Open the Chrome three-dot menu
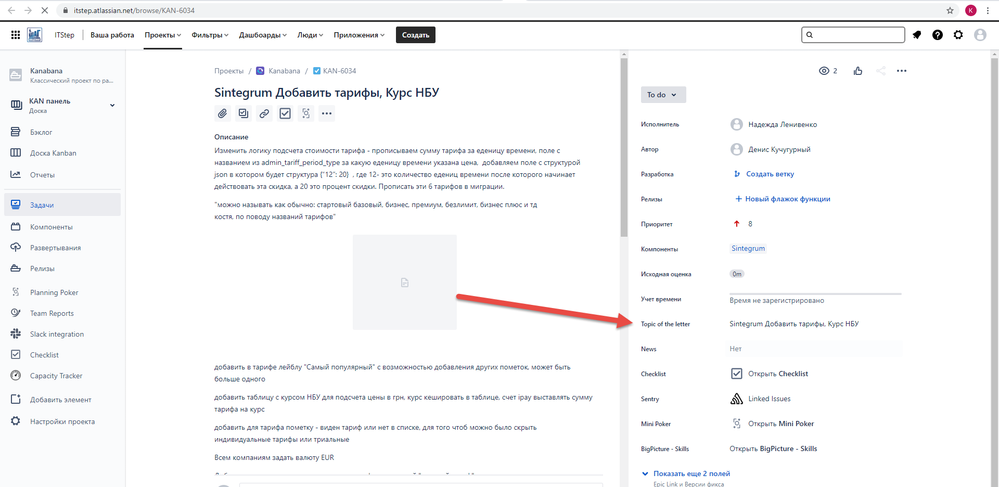999x487 pixels. (989, 10)
